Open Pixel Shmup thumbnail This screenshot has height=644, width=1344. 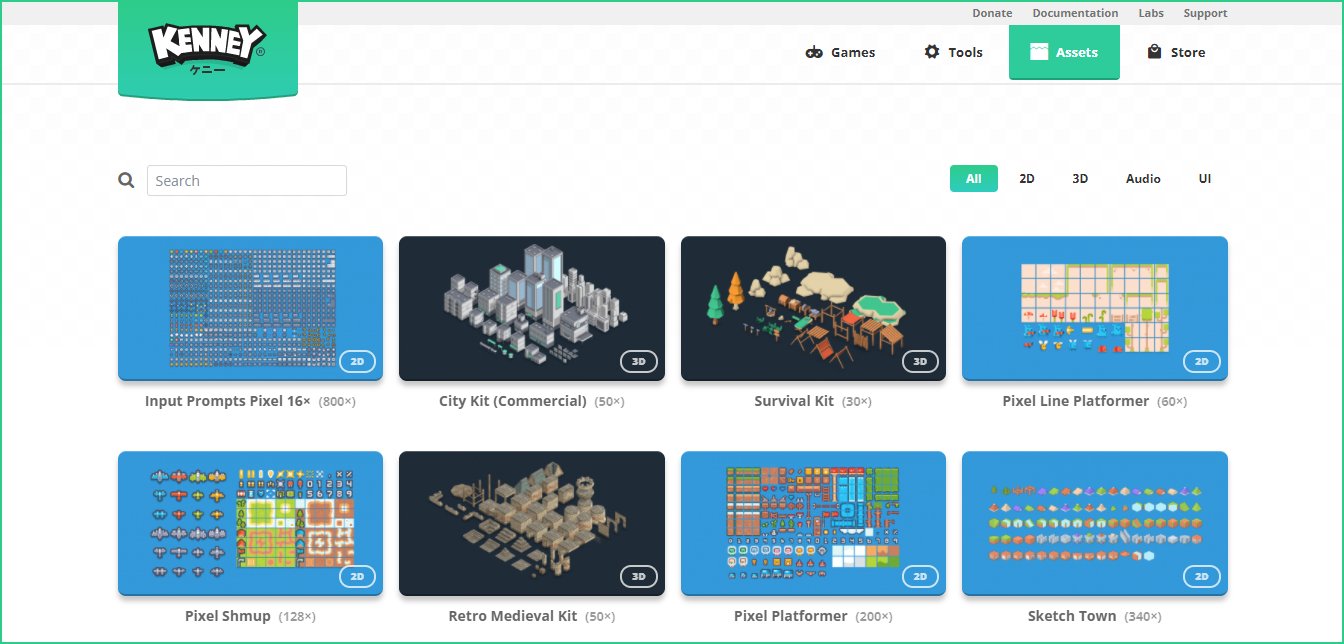250,523
